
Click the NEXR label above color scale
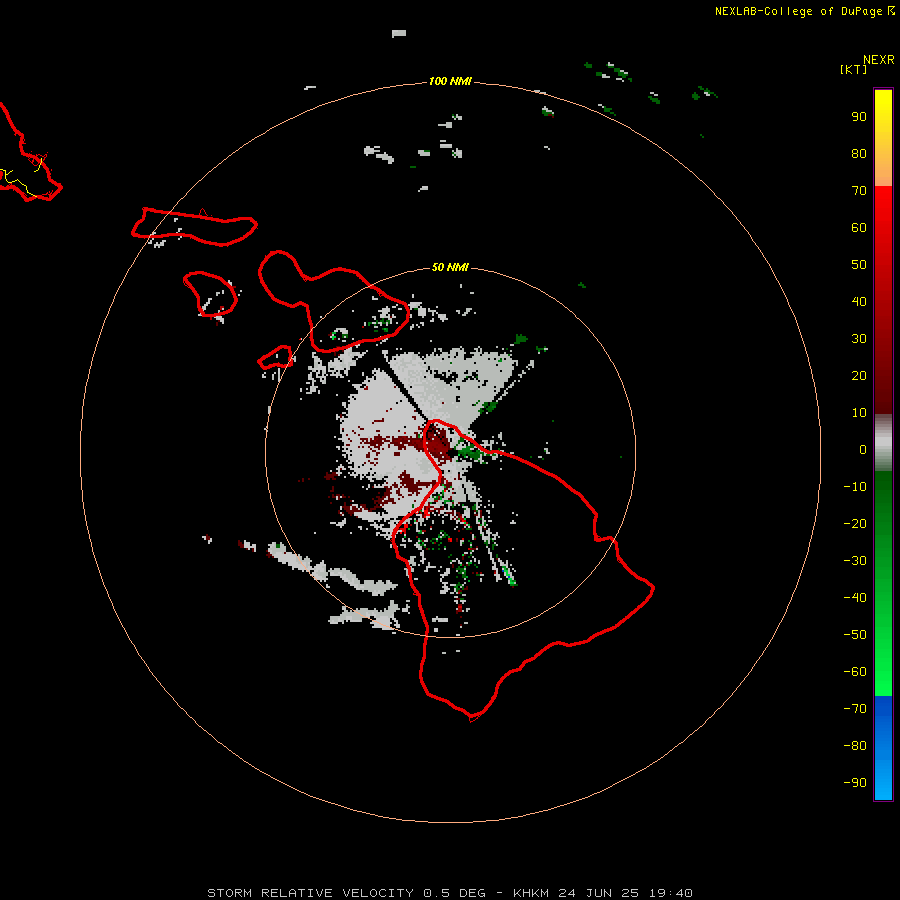click(879, 60)
